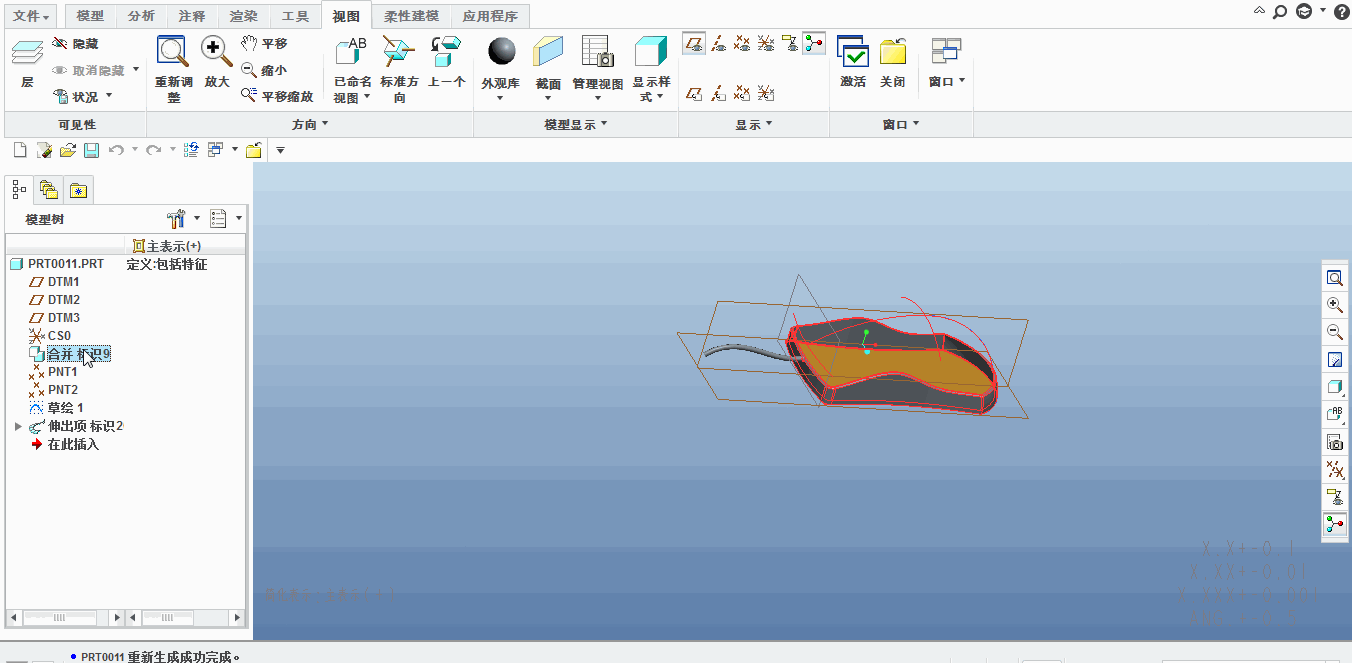The height and width of the screenshot is (663, 1352).
Task: Expand the 模型显示 group options
Action: [576, 125]
